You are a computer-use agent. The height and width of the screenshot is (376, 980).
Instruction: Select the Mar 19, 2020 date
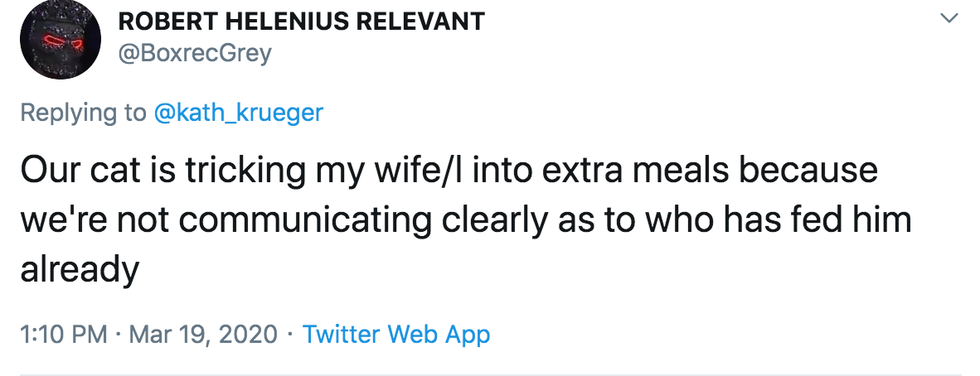(203, 335)
